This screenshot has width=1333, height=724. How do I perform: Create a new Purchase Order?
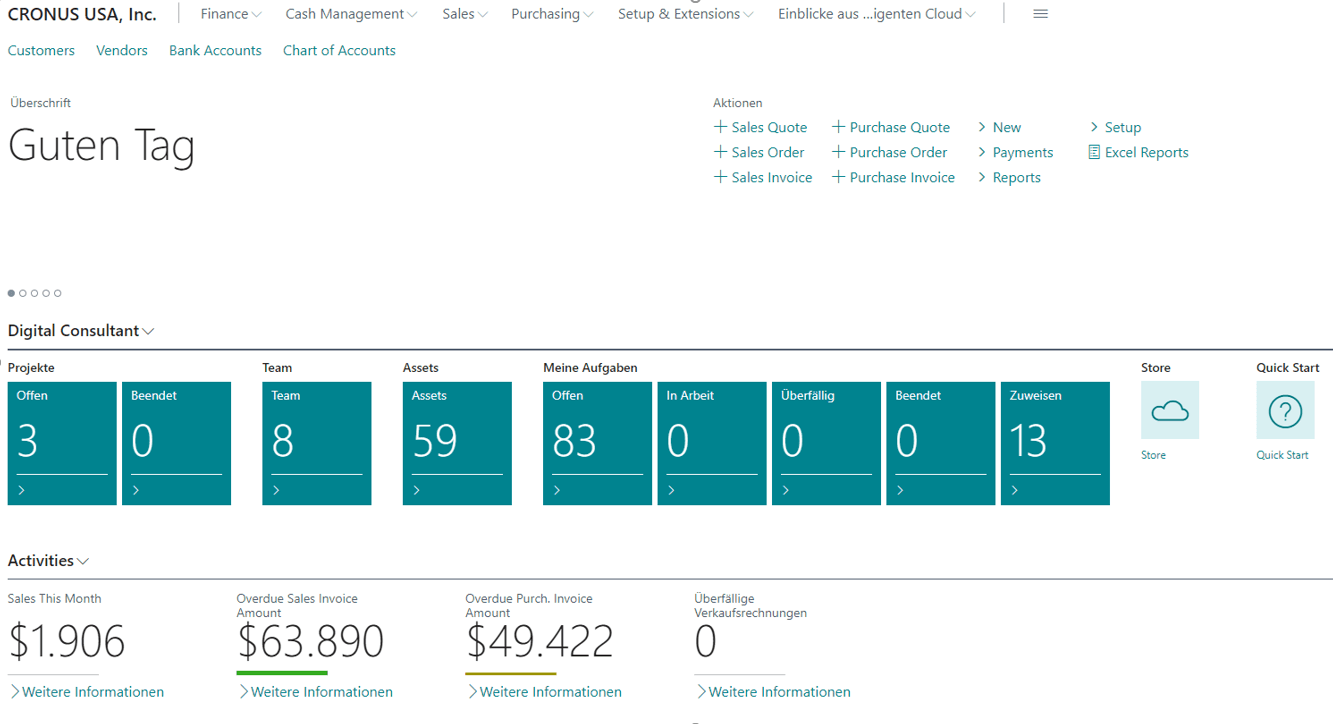pos(889,152)
